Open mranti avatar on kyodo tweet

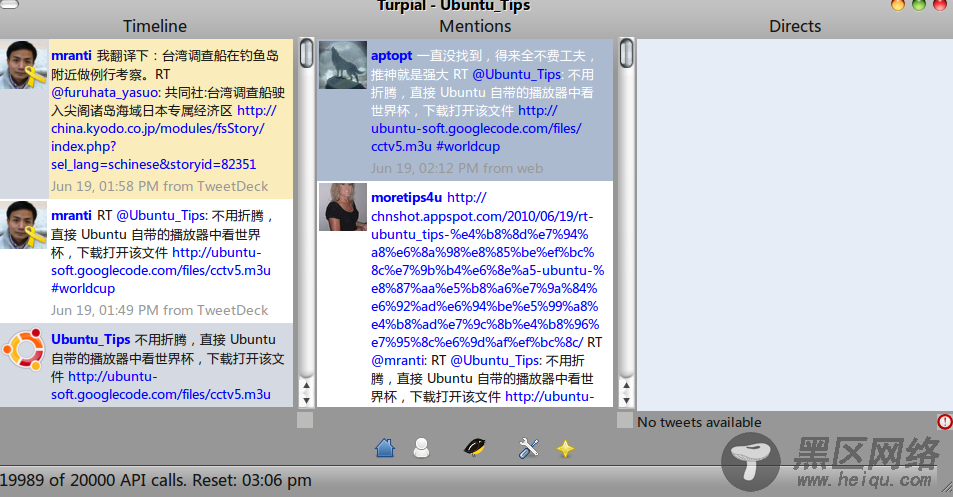click(x=24, y=65)
